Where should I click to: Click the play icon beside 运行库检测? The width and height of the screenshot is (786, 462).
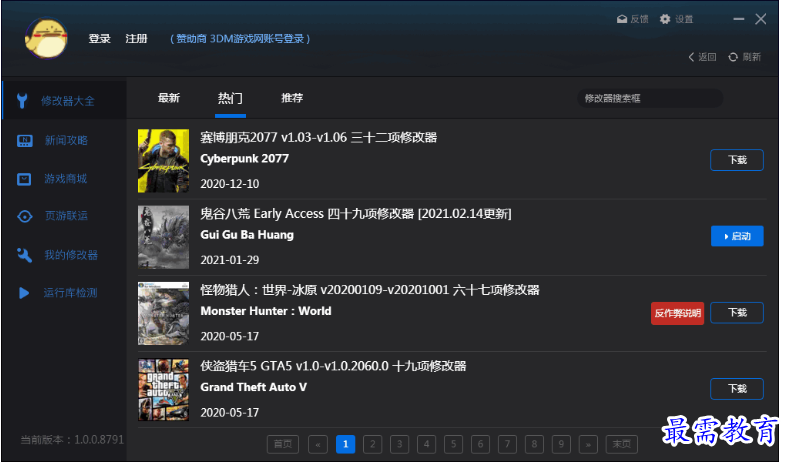[24, 293]
